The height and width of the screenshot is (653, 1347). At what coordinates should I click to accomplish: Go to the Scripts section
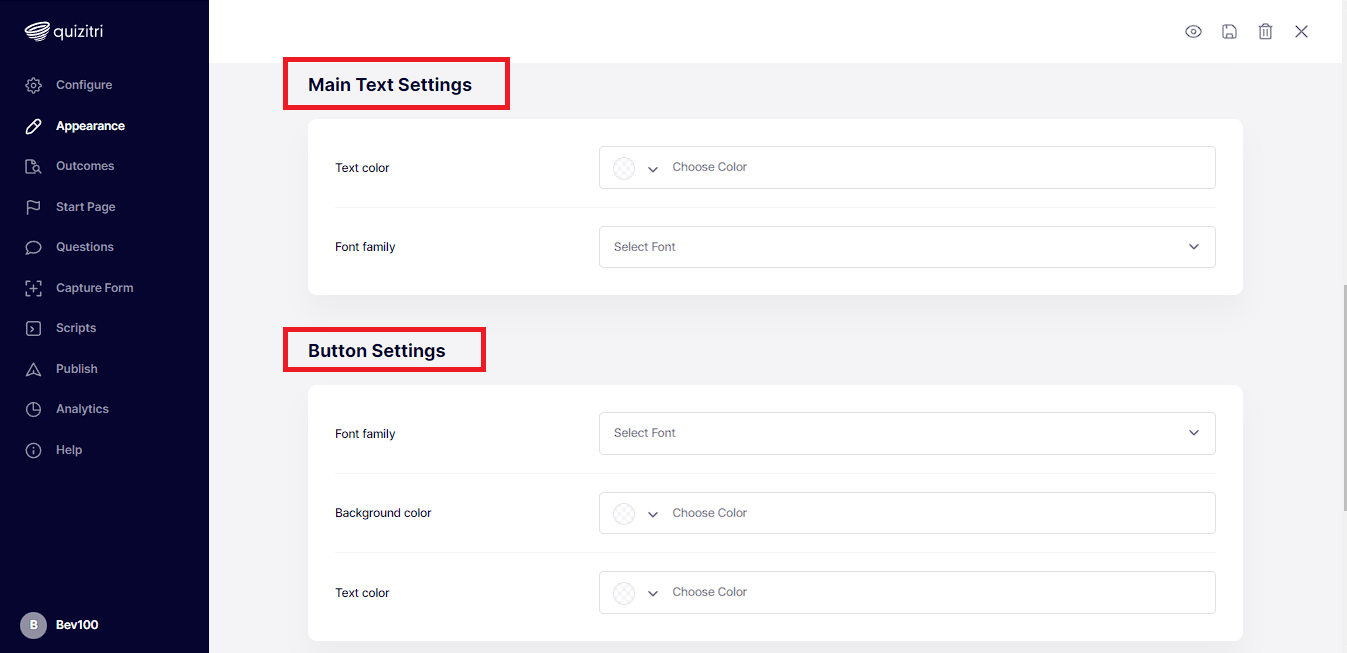tap(76, 328)
